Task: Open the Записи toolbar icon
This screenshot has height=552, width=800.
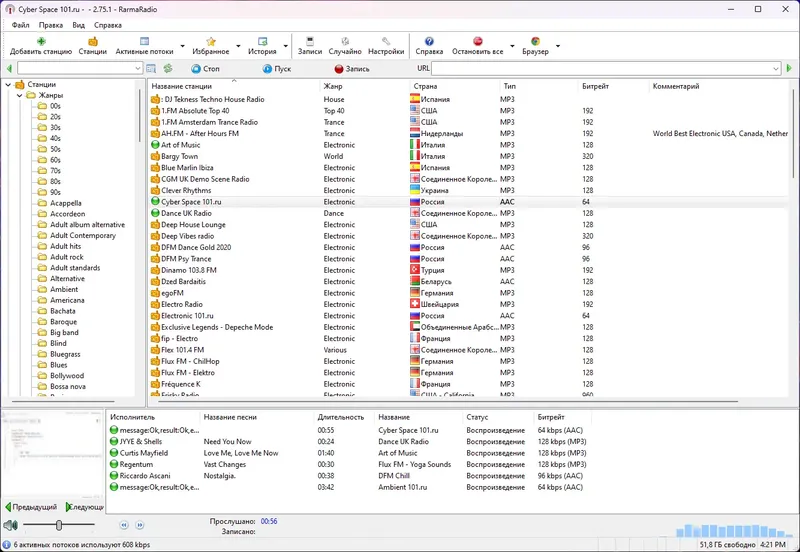Action: [310, 41]
